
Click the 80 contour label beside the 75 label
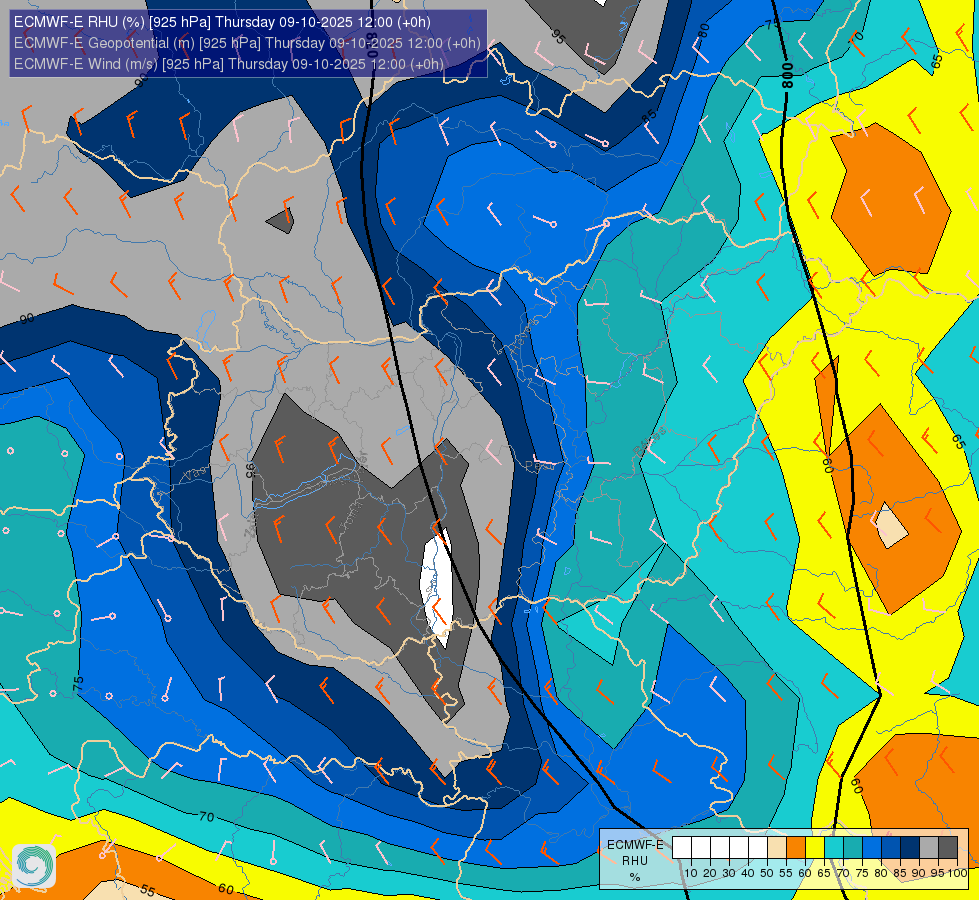[704, 31]
